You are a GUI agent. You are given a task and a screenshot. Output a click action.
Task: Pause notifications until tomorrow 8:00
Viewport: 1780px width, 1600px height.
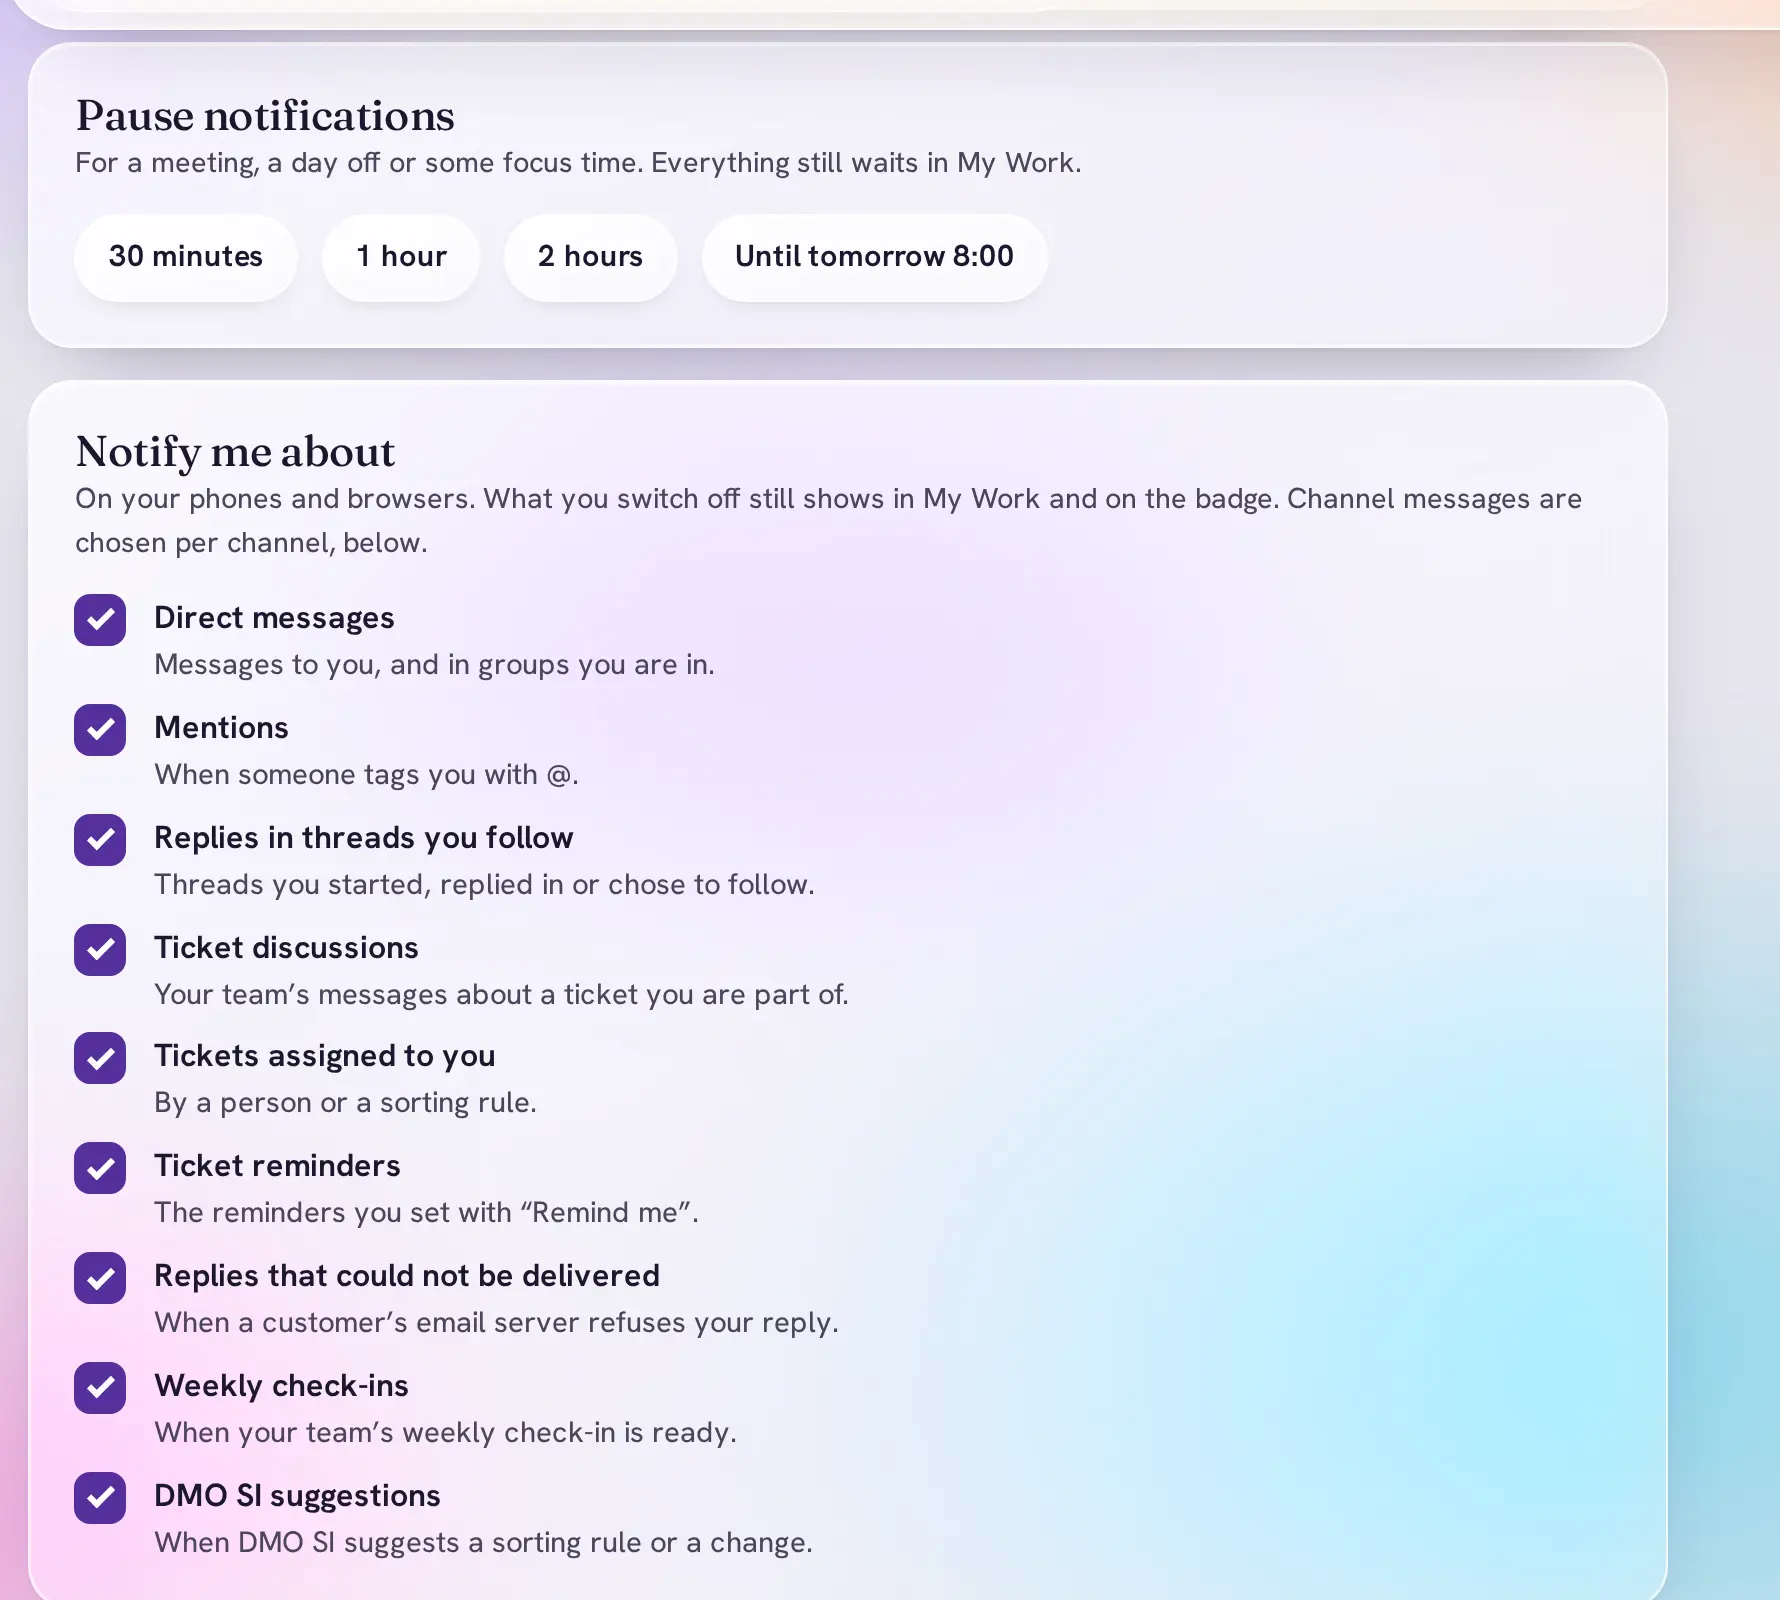click(874, 257)
